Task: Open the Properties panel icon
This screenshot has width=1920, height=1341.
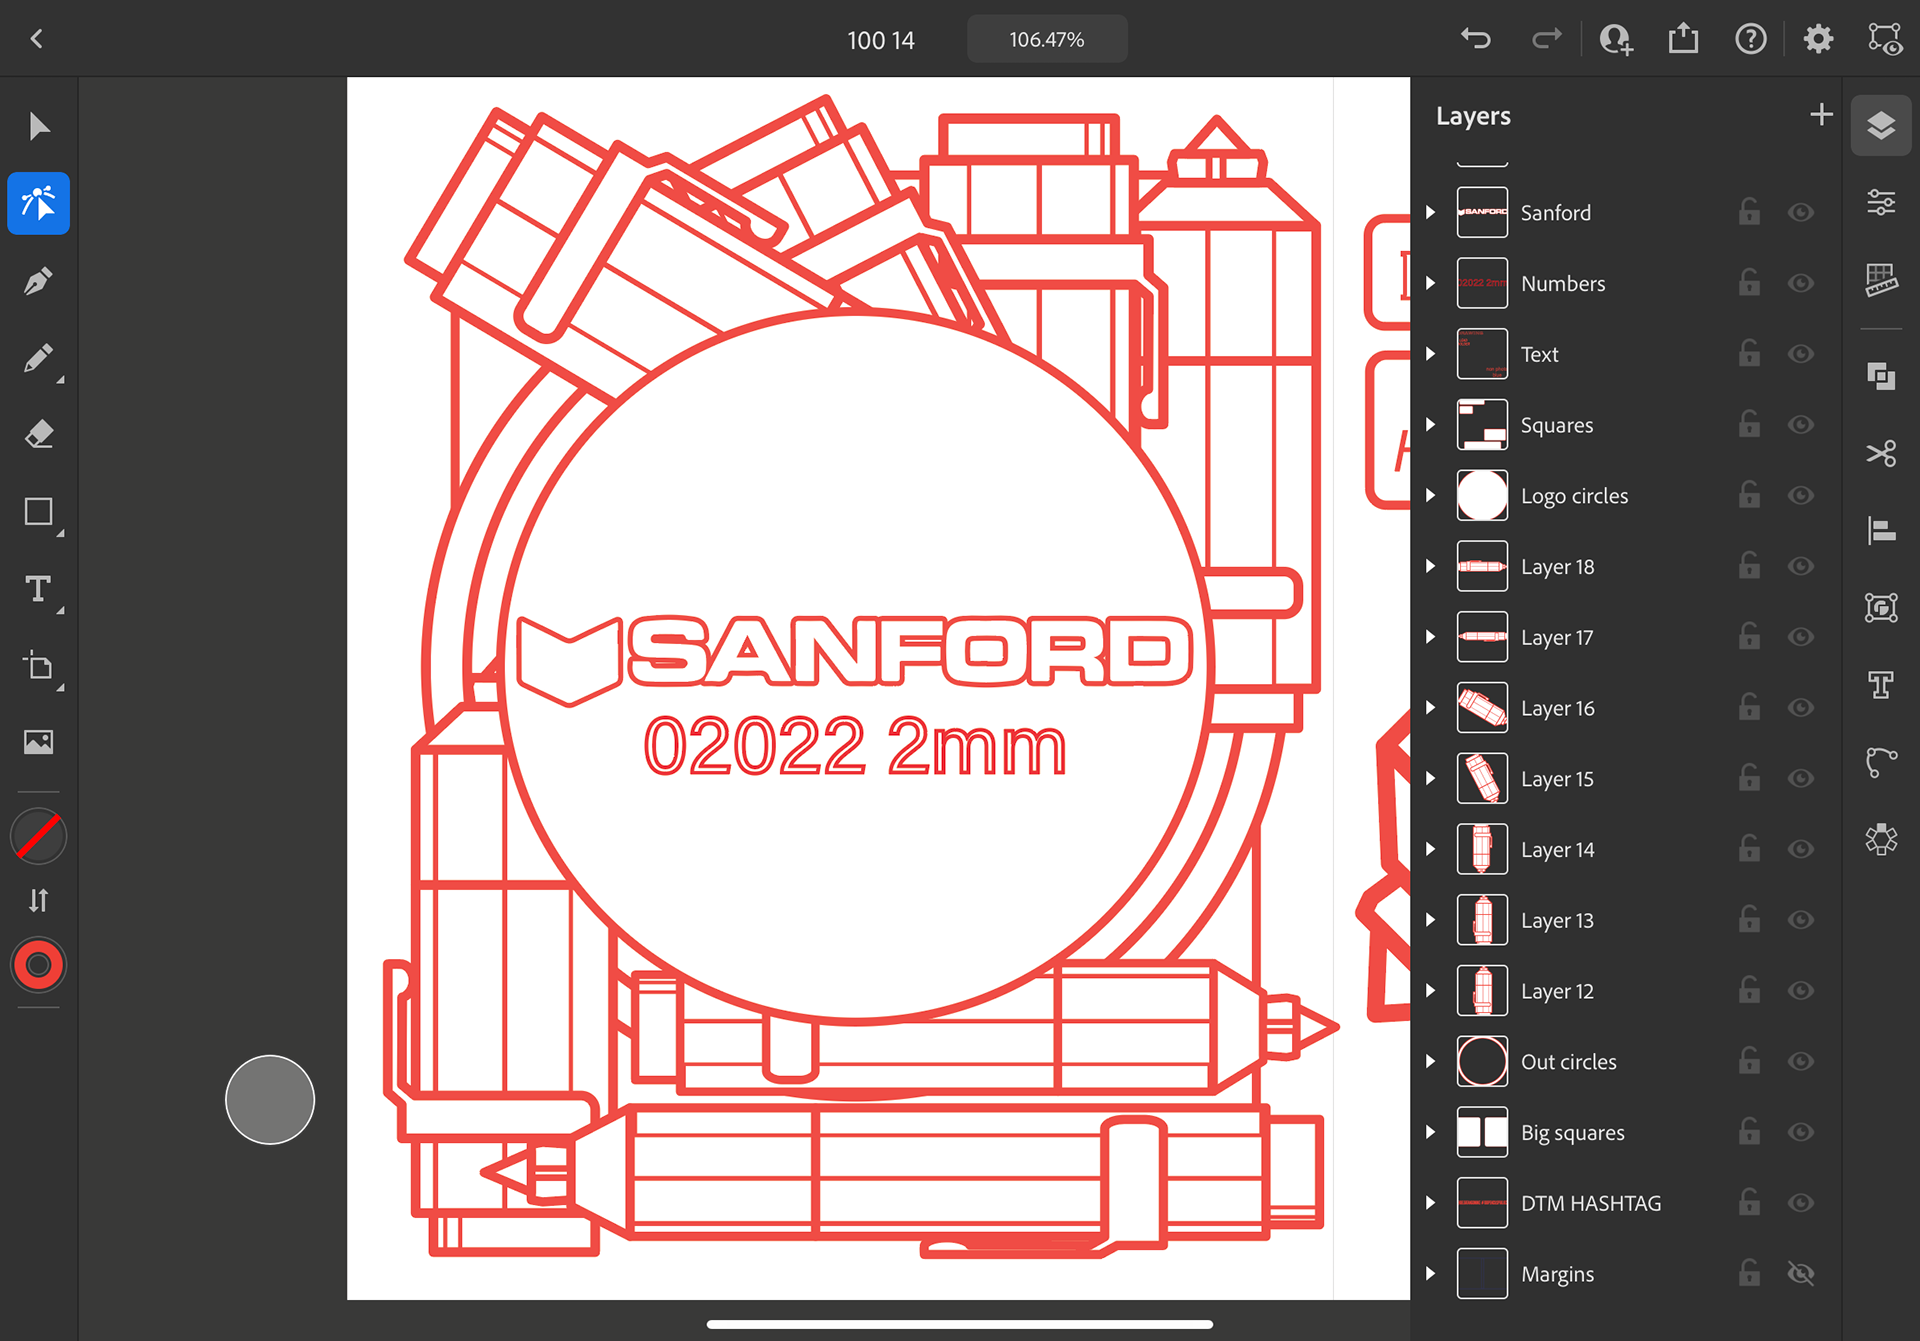Action: (x=1881, y=203)
